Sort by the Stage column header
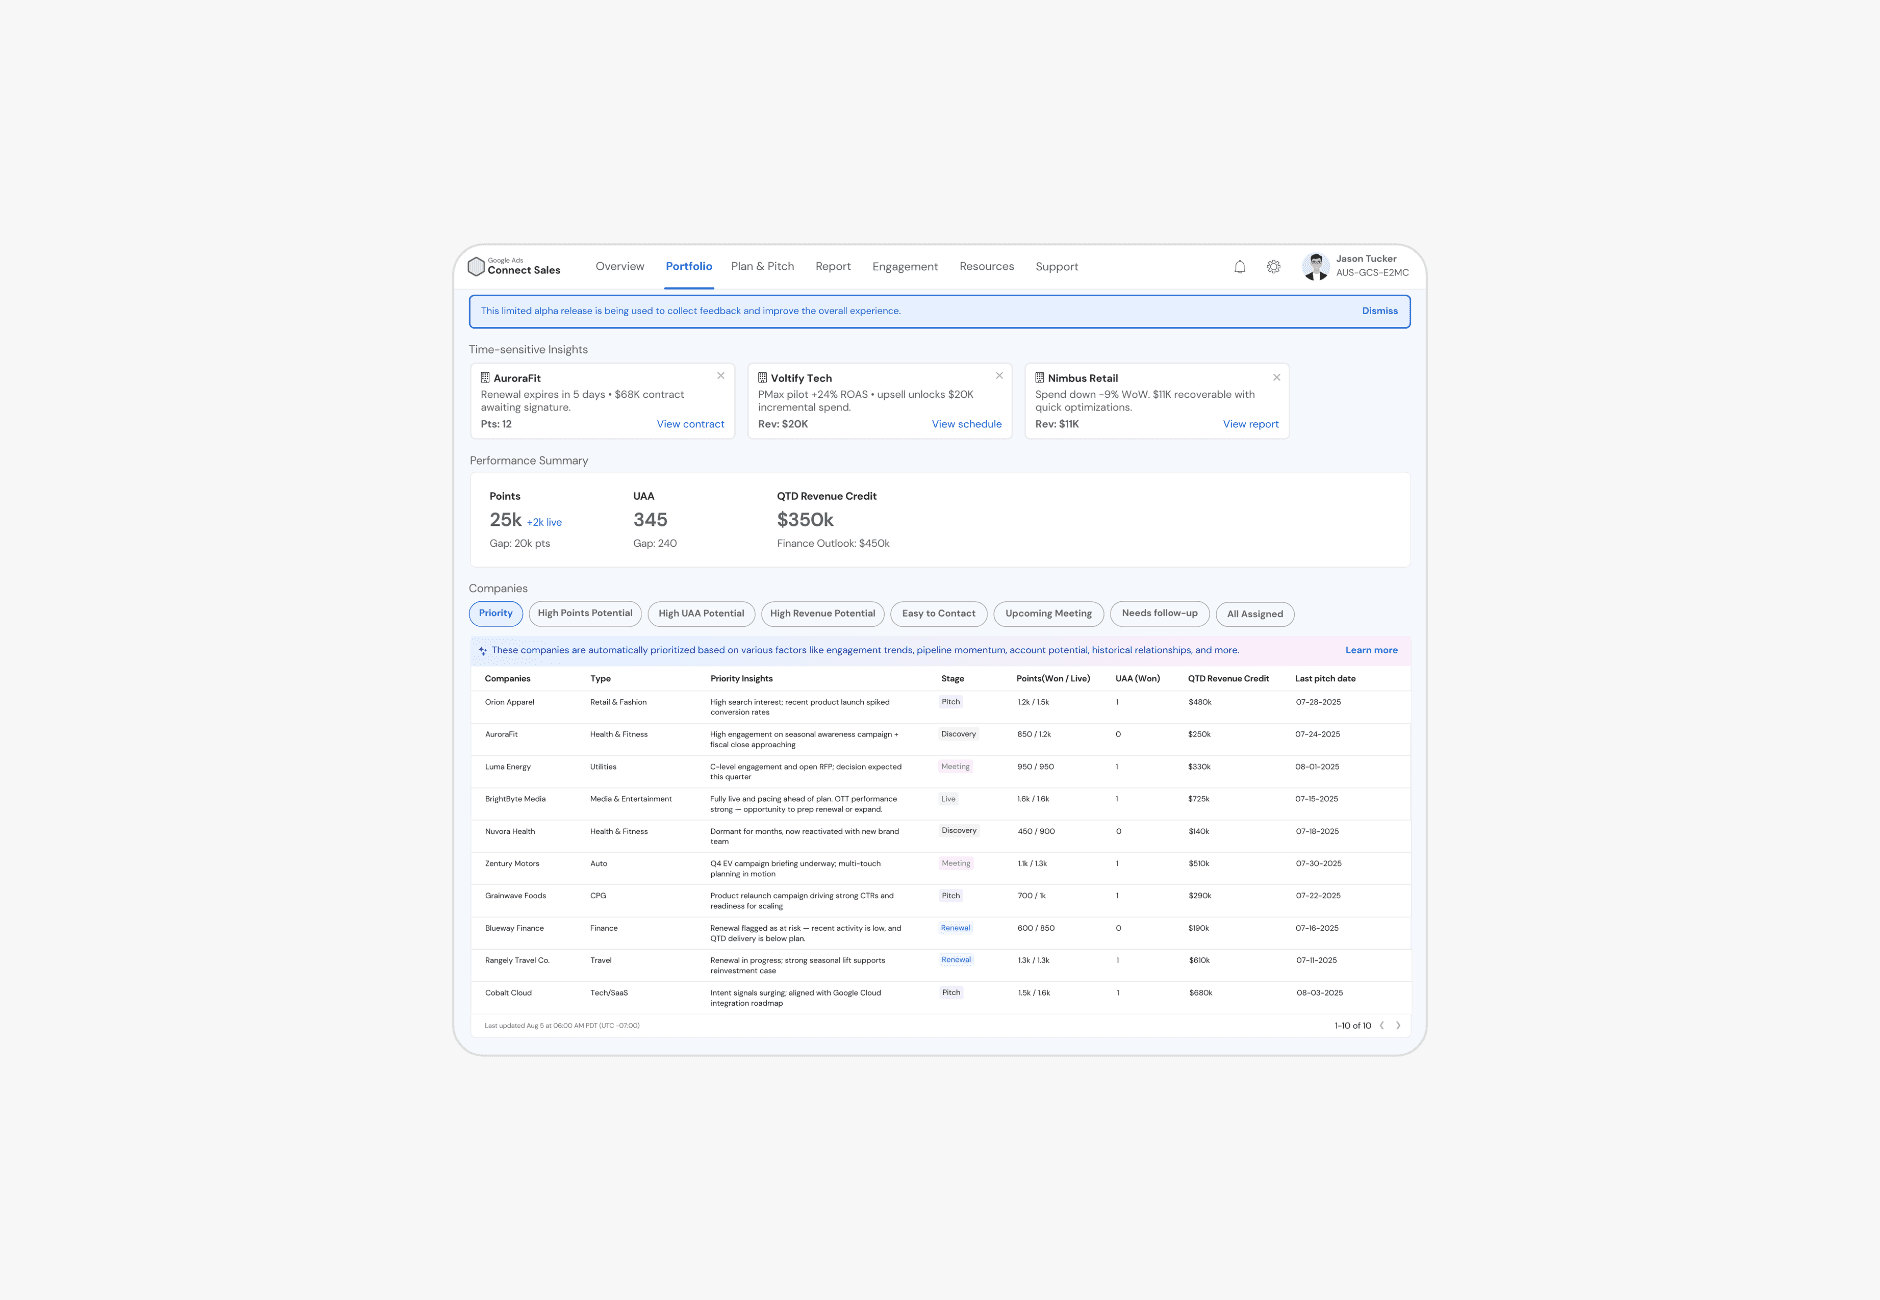 click(x=953, y=679)
